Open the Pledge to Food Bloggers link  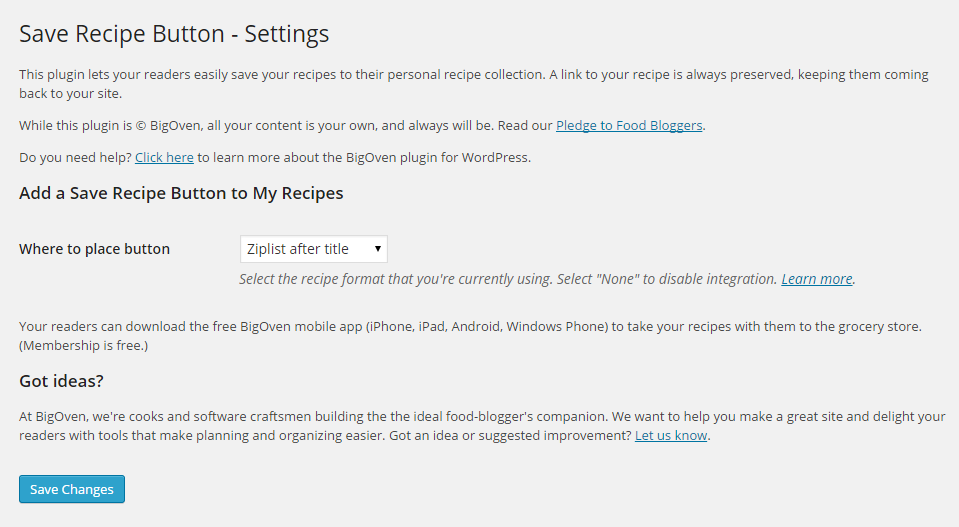(x=629, y=125)
